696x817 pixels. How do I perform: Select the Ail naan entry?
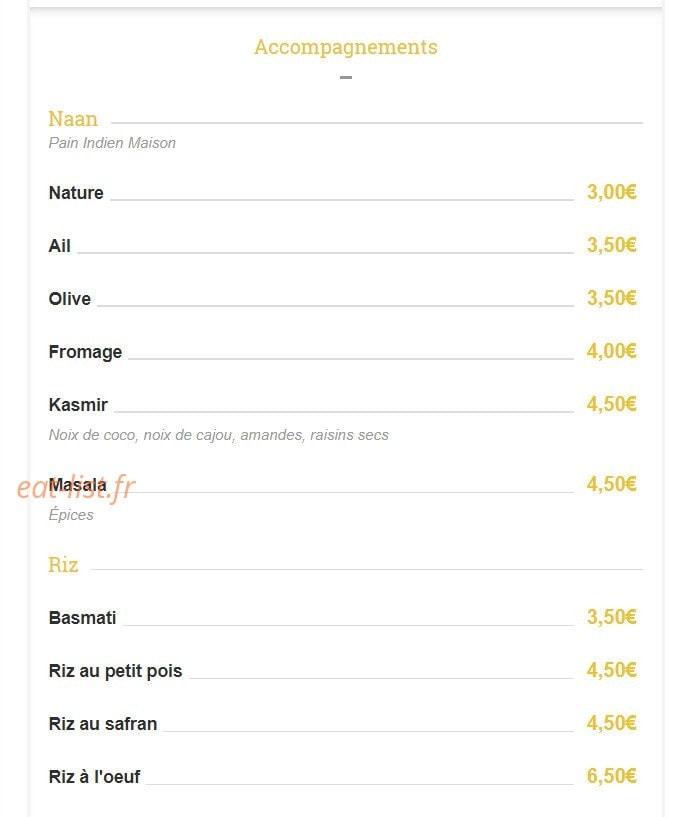(x=59, y=245)
